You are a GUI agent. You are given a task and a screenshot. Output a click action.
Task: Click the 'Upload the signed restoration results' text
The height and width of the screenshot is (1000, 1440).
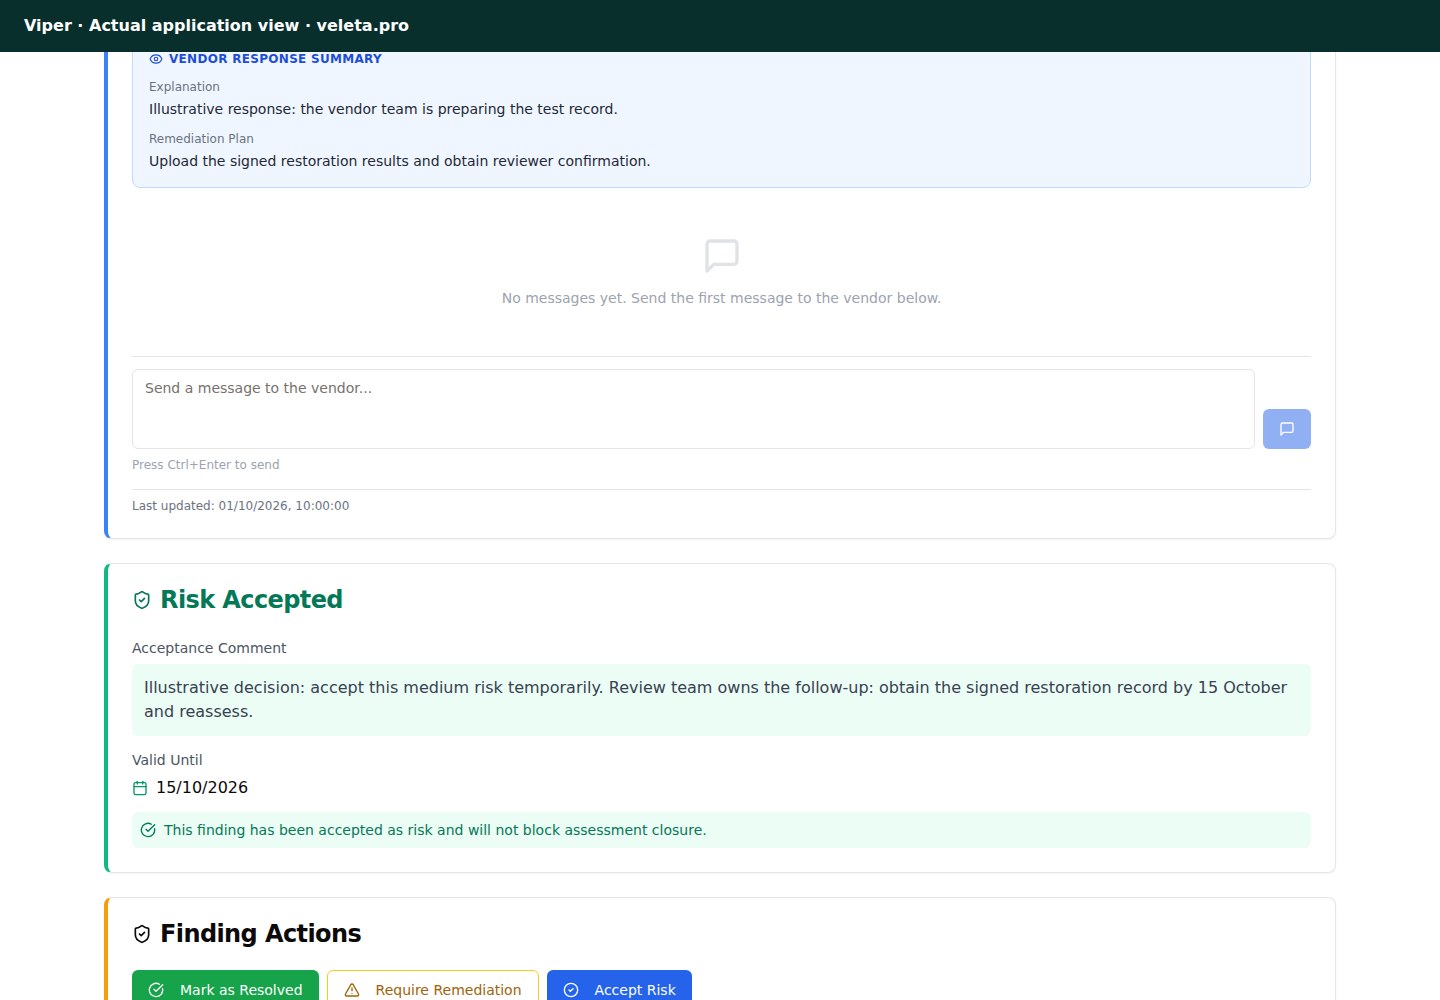coord(399,161)
